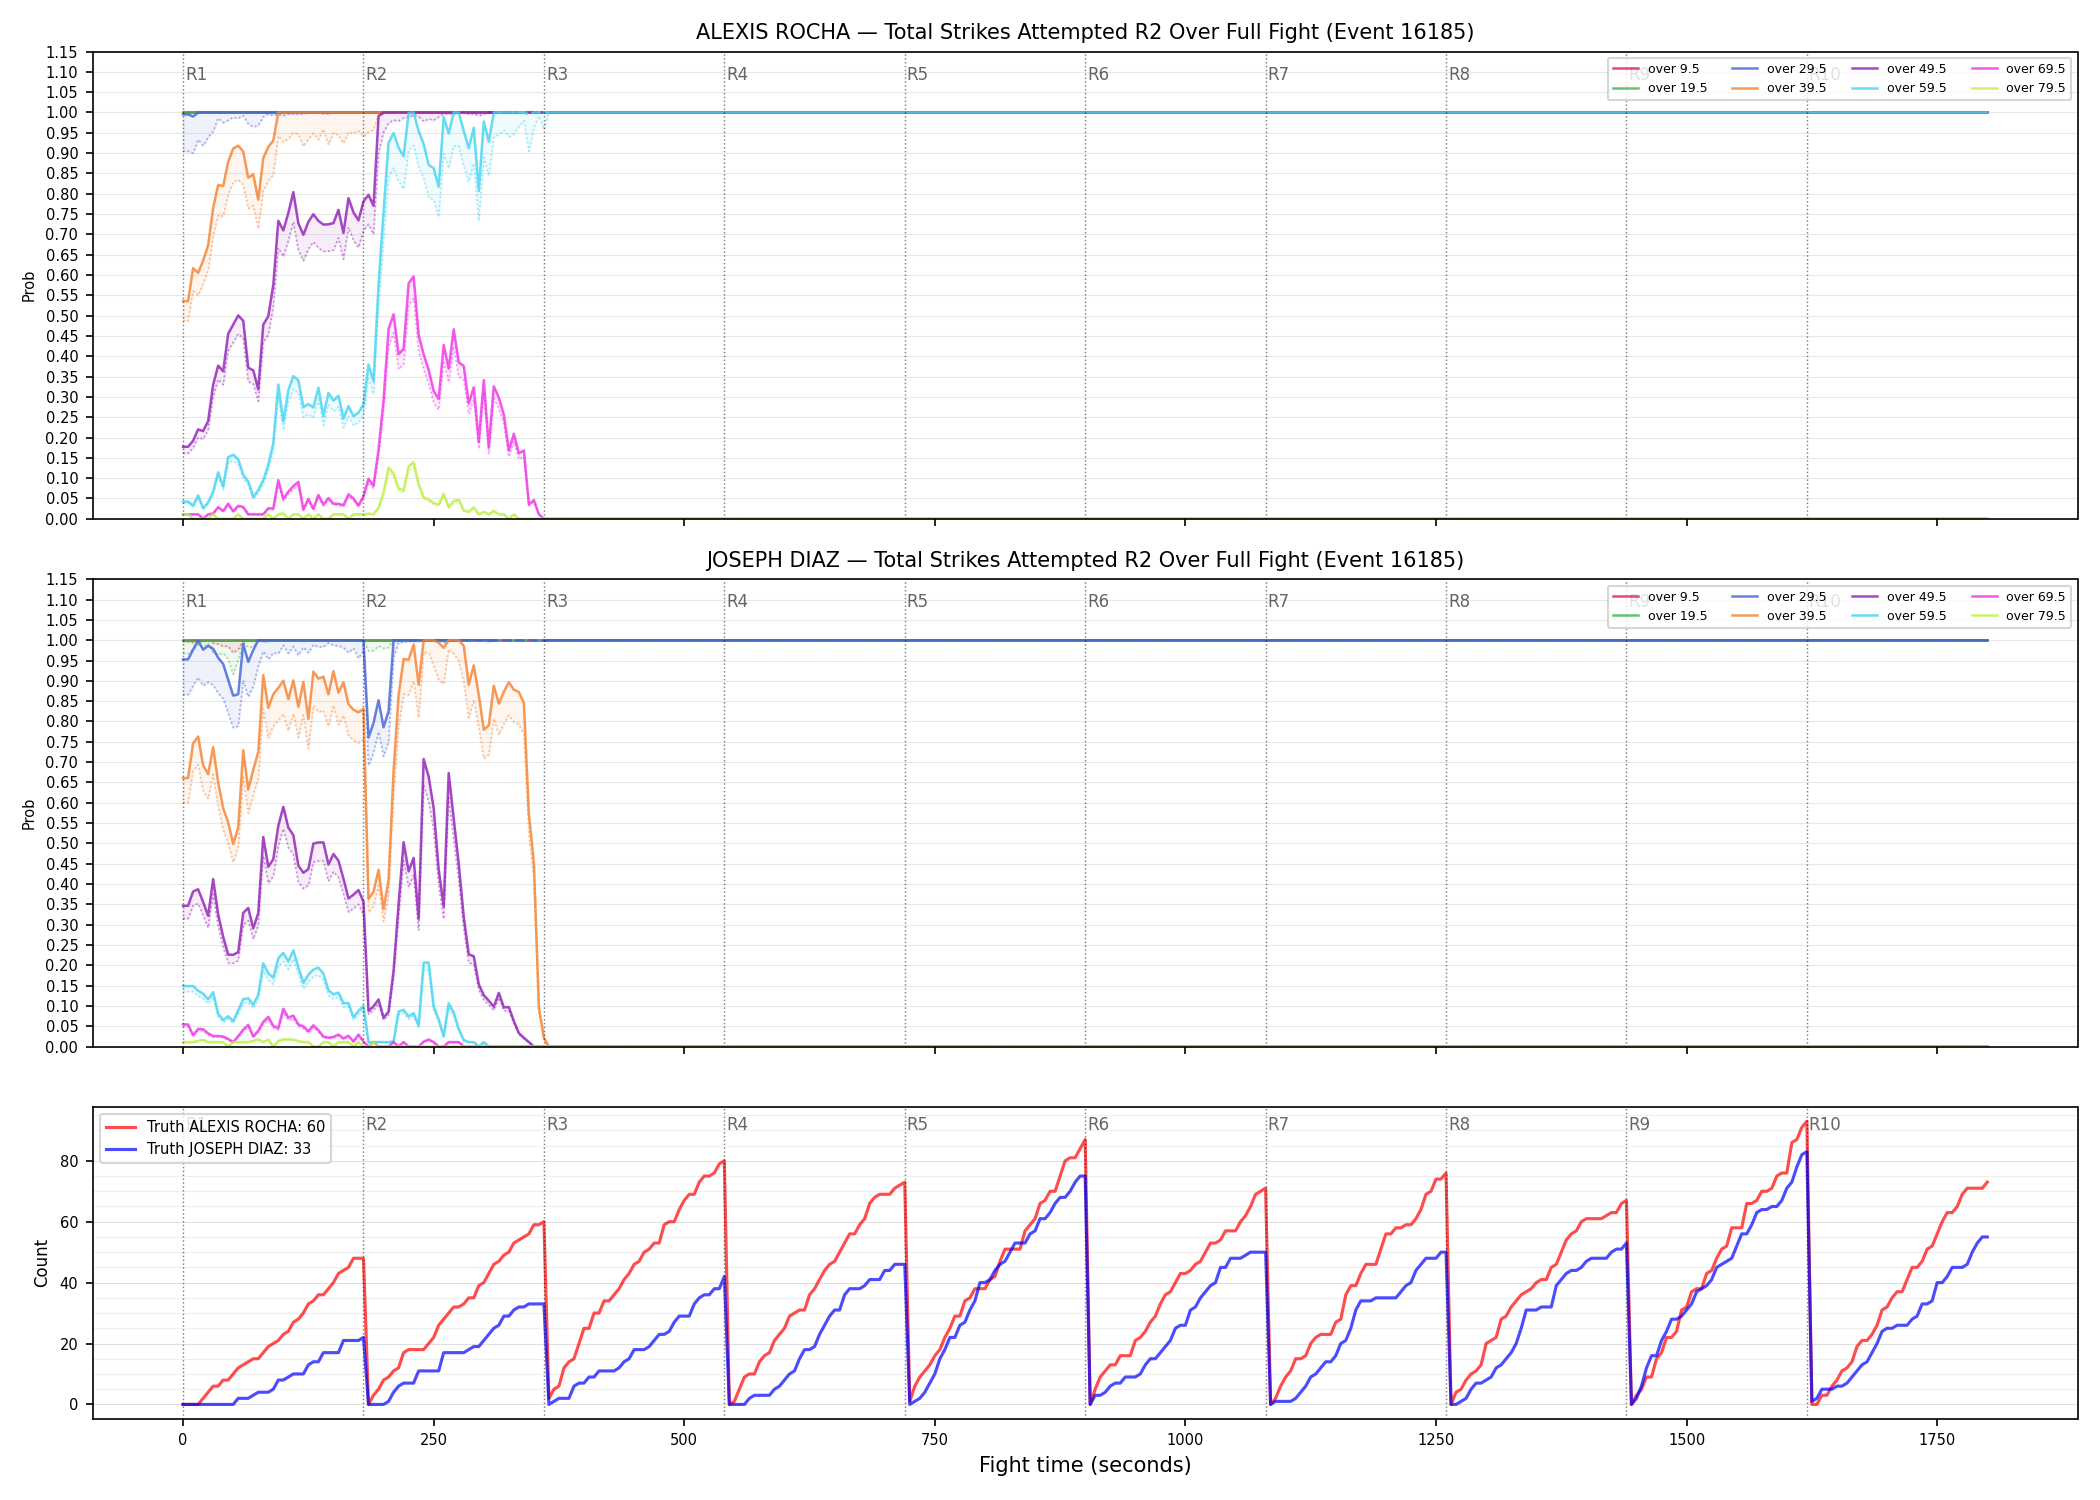Screen dimensions: 2100x1500
Task: Select 'over 19.5' in the Alexis Rocha legend
Action: click(1659, 88)
